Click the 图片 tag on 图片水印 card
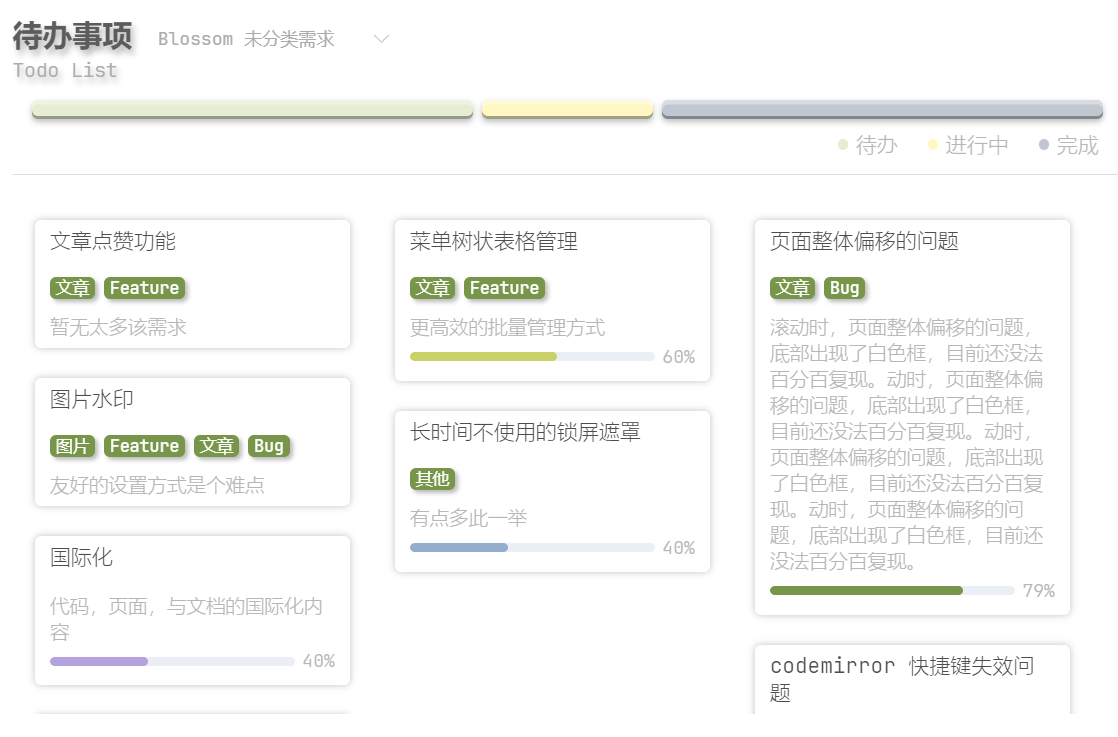This screenshot has height=737, width=1118. click(x=73, y=446)
